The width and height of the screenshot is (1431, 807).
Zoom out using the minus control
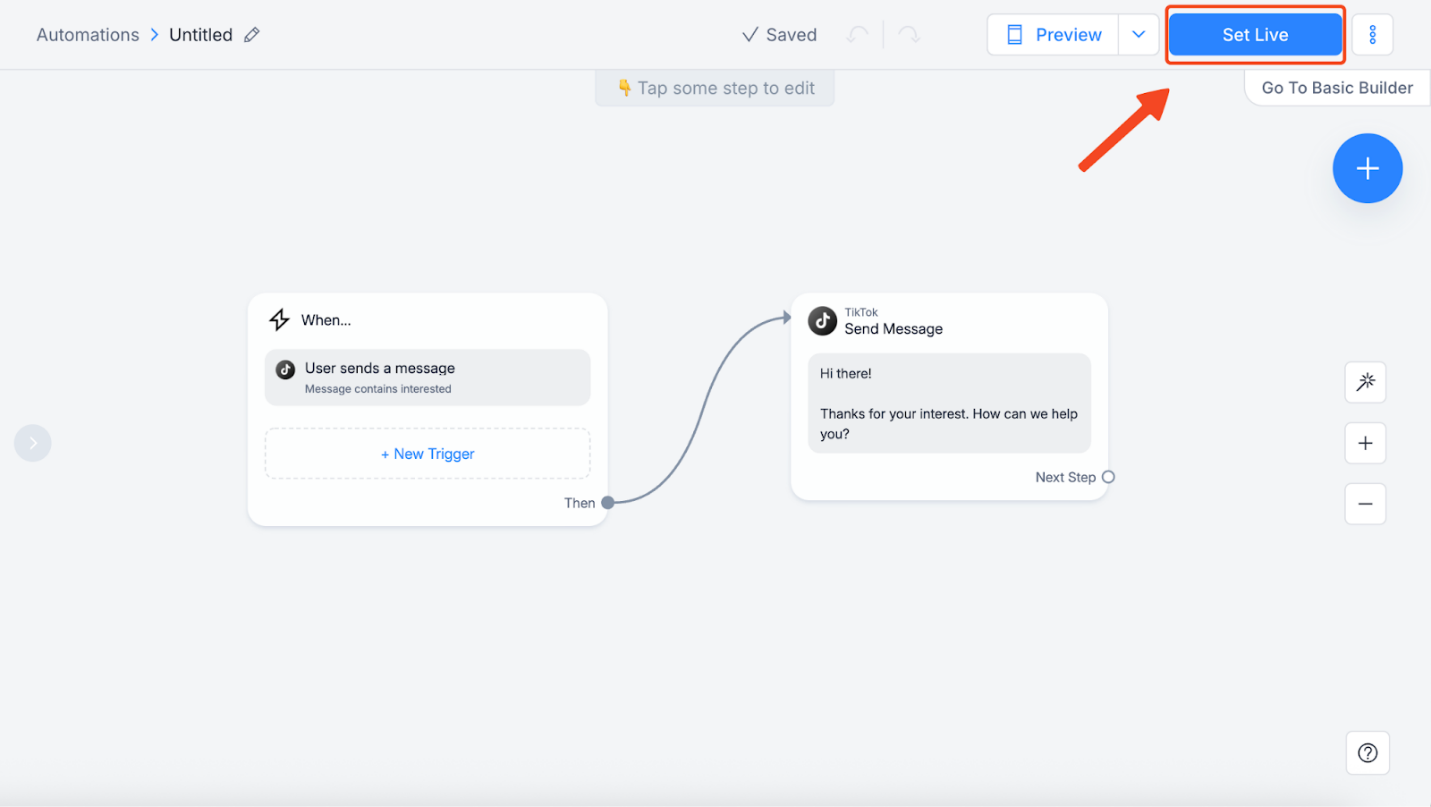1365,503
